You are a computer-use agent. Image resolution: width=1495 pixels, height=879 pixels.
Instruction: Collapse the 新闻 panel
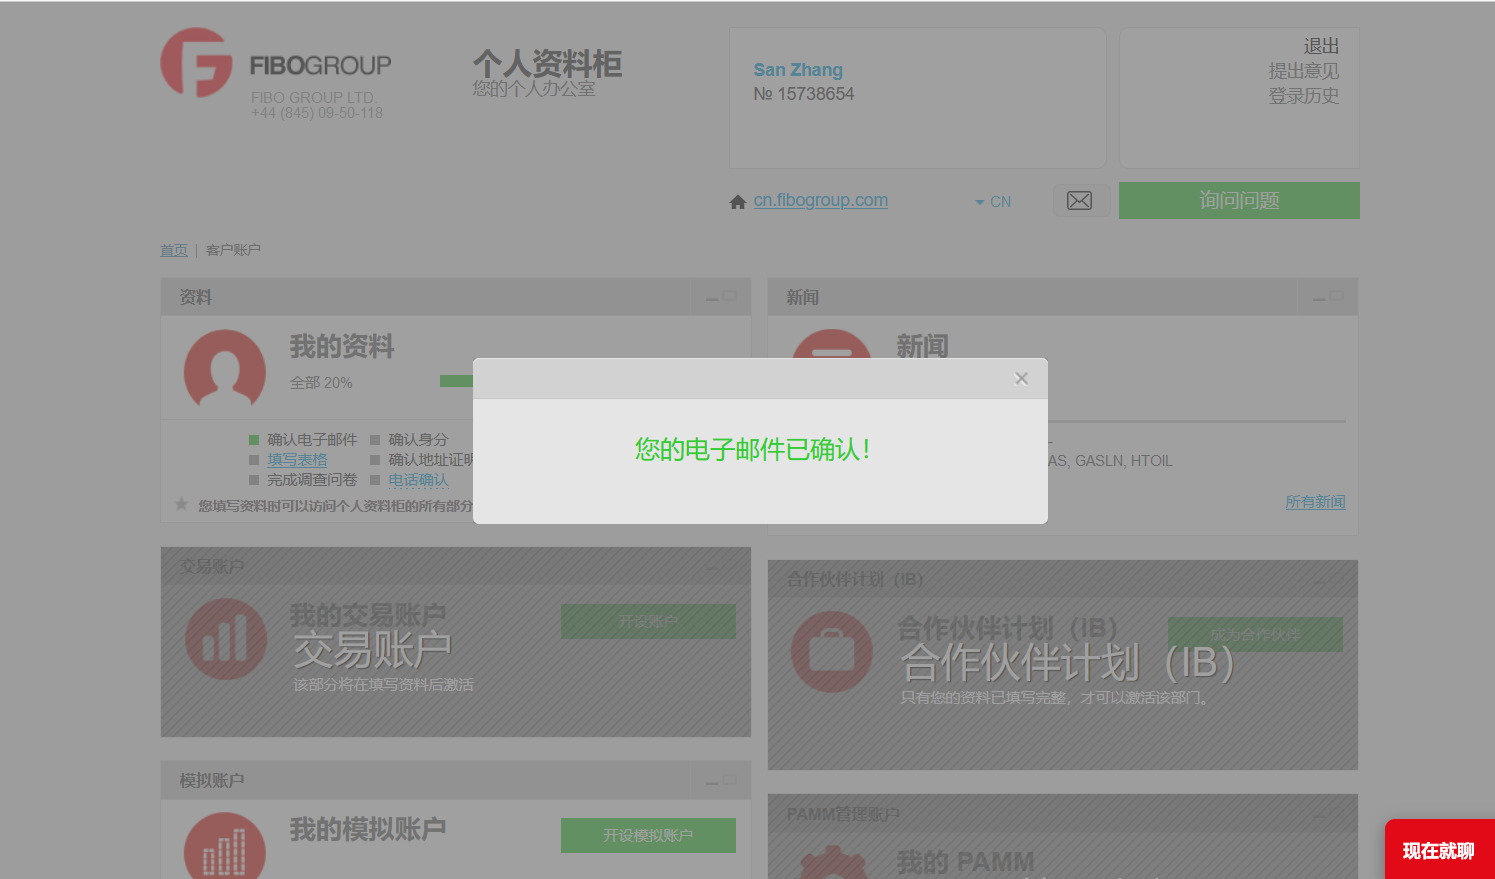1319,298
